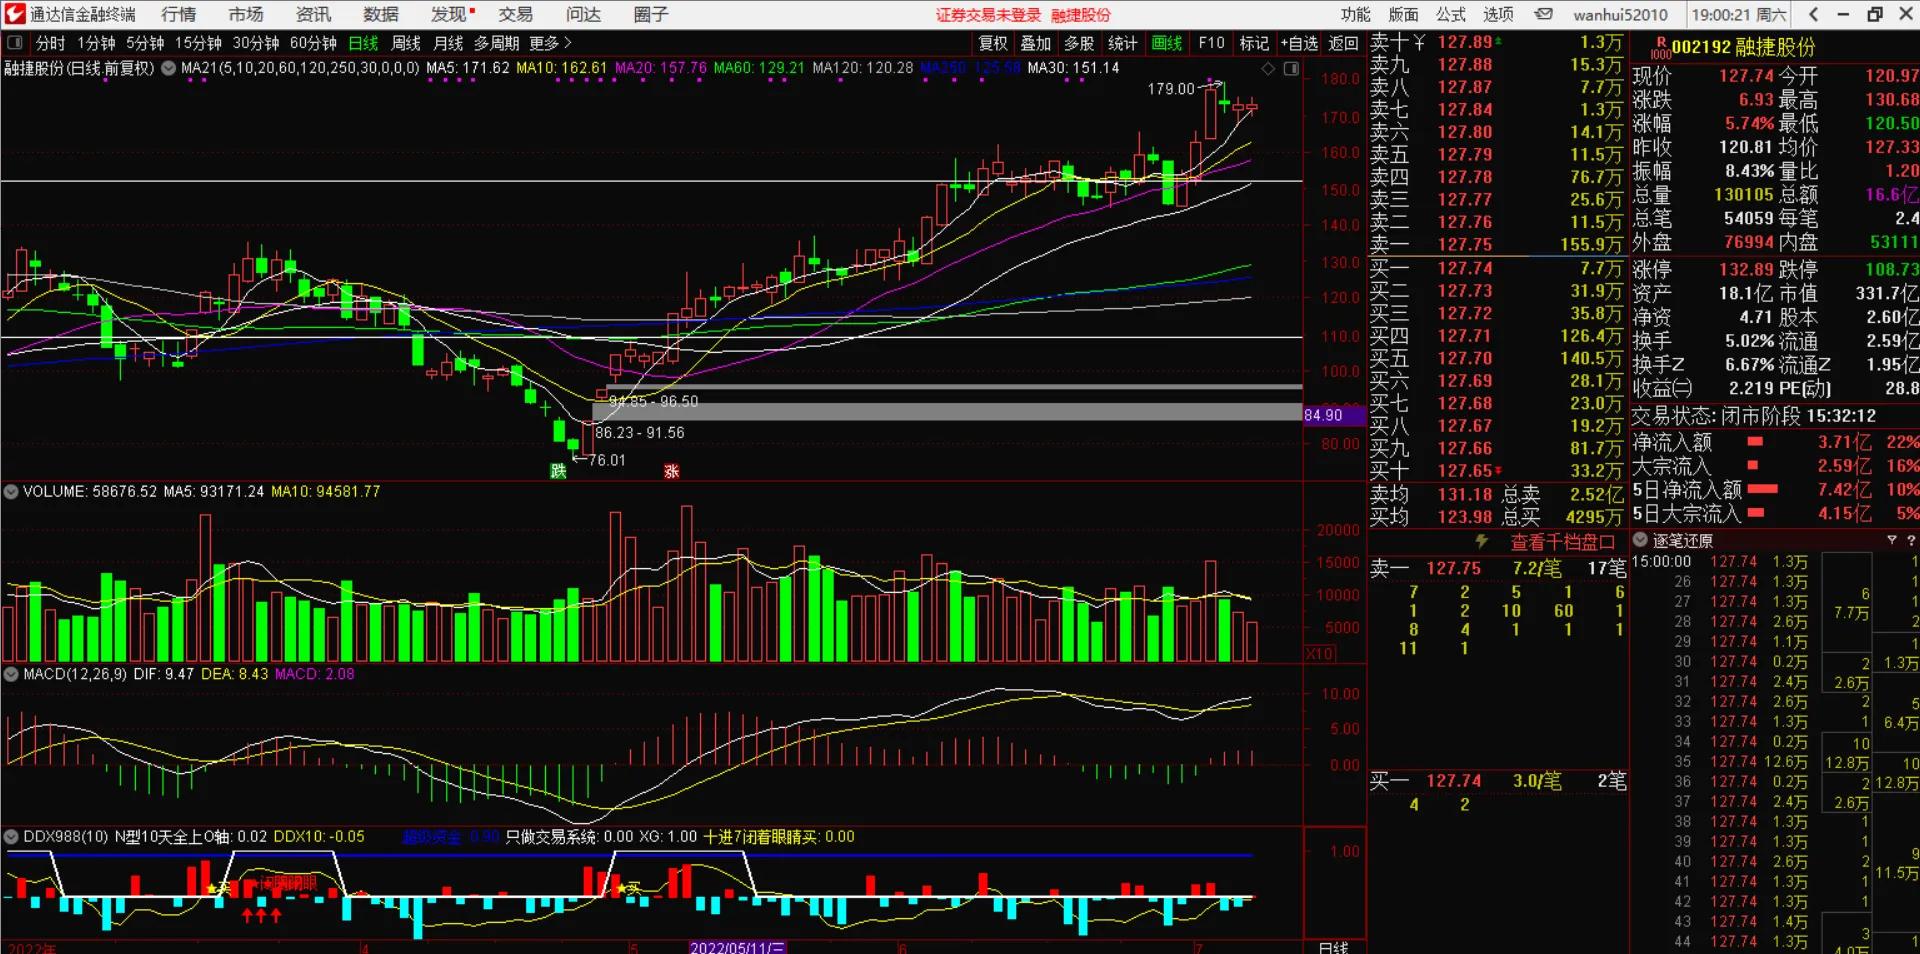Open the 圈子 menu

click(x=651, y=14)
